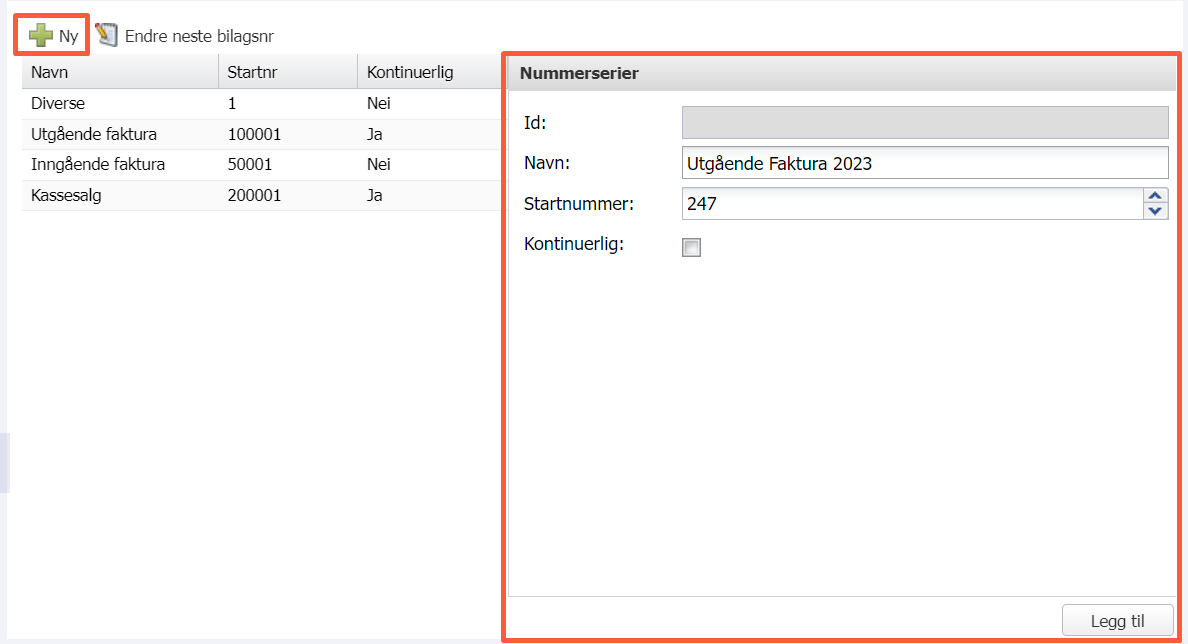
Task: Sort list by Startnr column header
Action: tap(287, 73)
